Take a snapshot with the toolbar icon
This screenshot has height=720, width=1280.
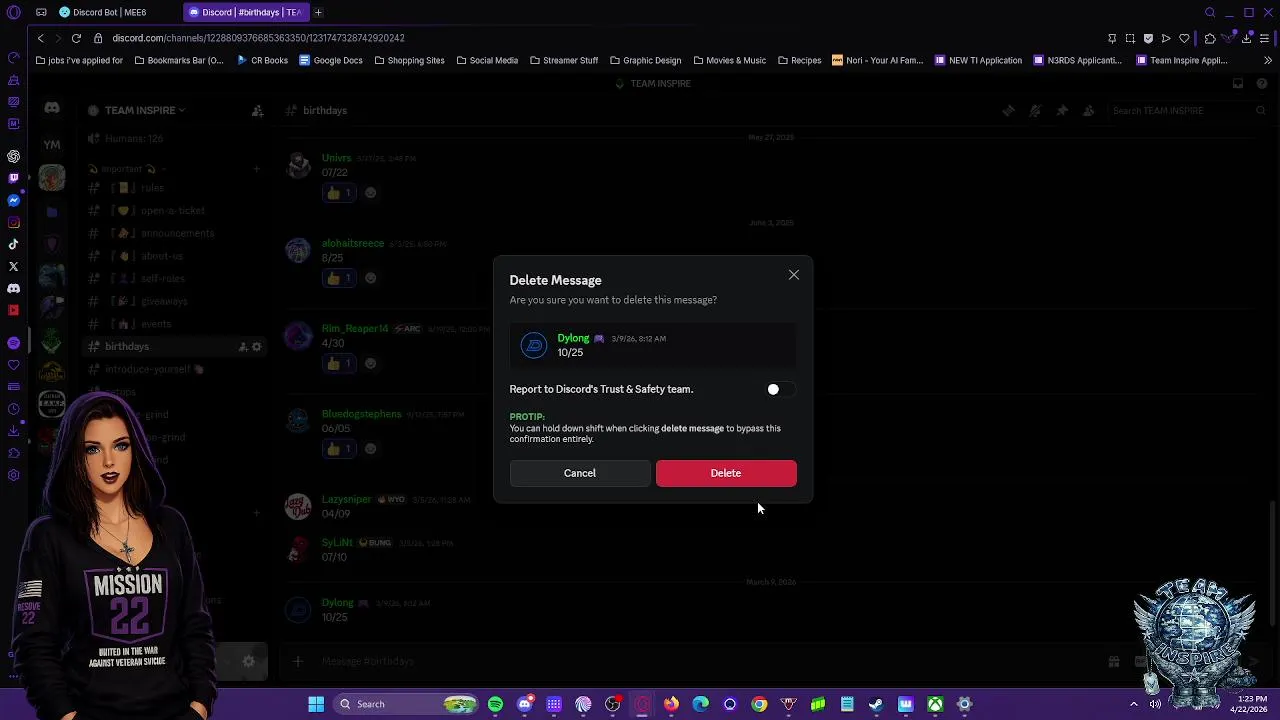coord(1130,38)
